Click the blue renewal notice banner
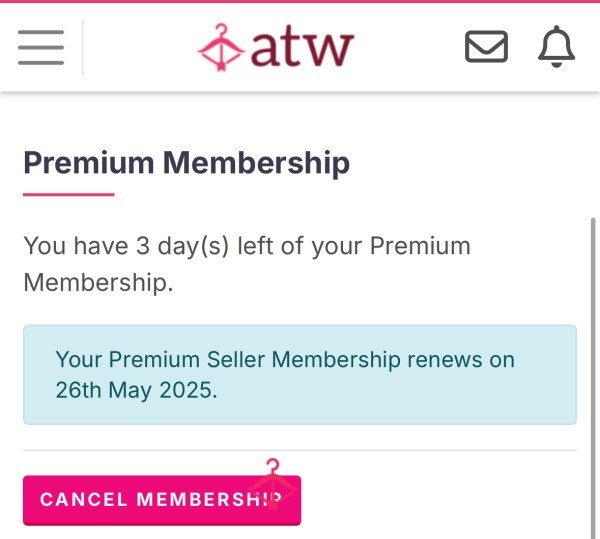 tap(300, 375)
